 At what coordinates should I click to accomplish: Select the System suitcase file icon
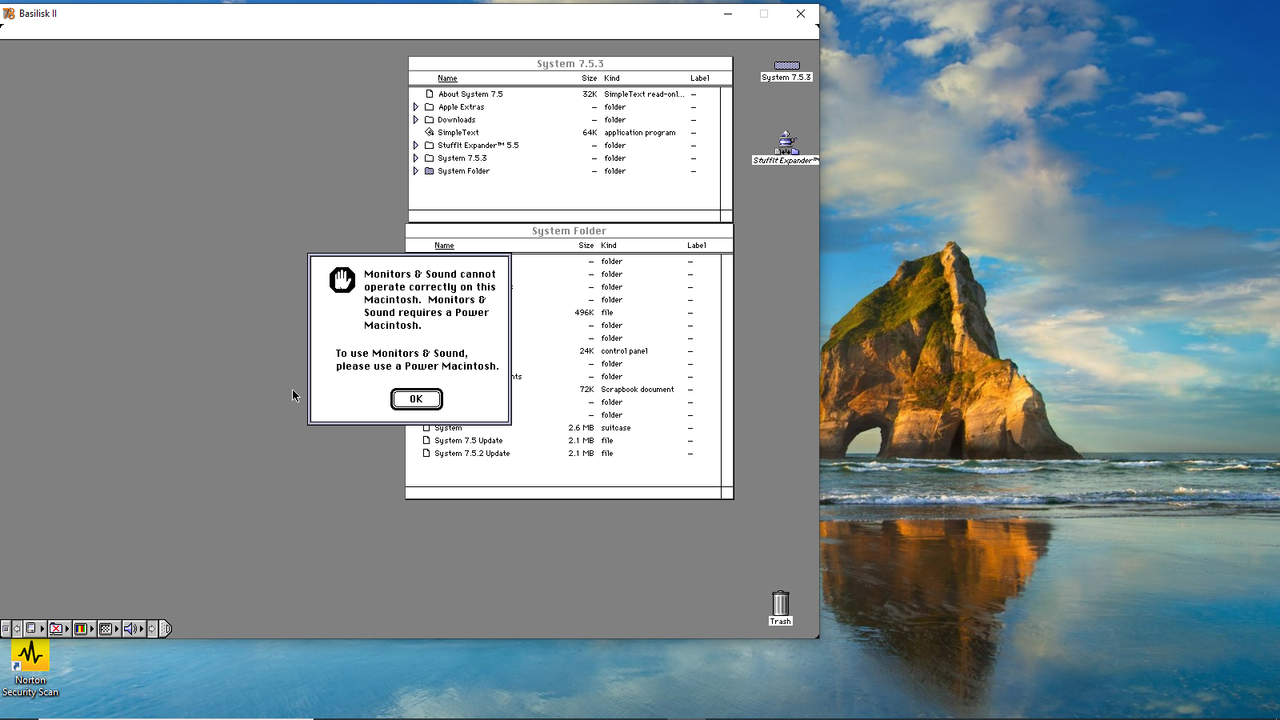(426, 428)
